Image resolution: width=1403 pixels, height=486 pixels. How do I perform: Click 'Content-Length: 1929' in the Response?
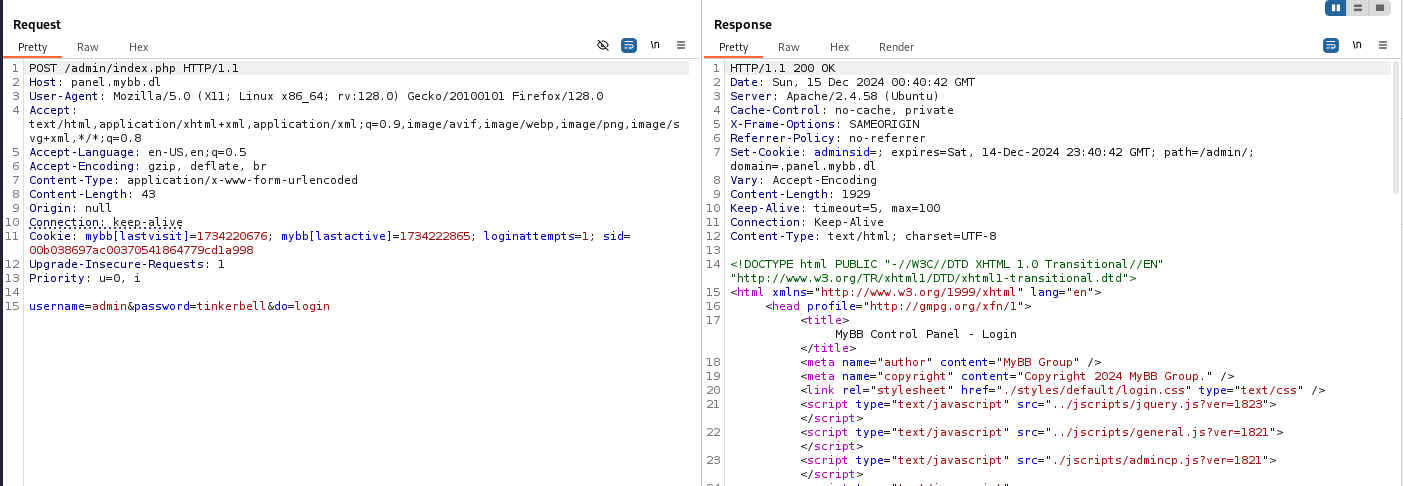(800, 194)
